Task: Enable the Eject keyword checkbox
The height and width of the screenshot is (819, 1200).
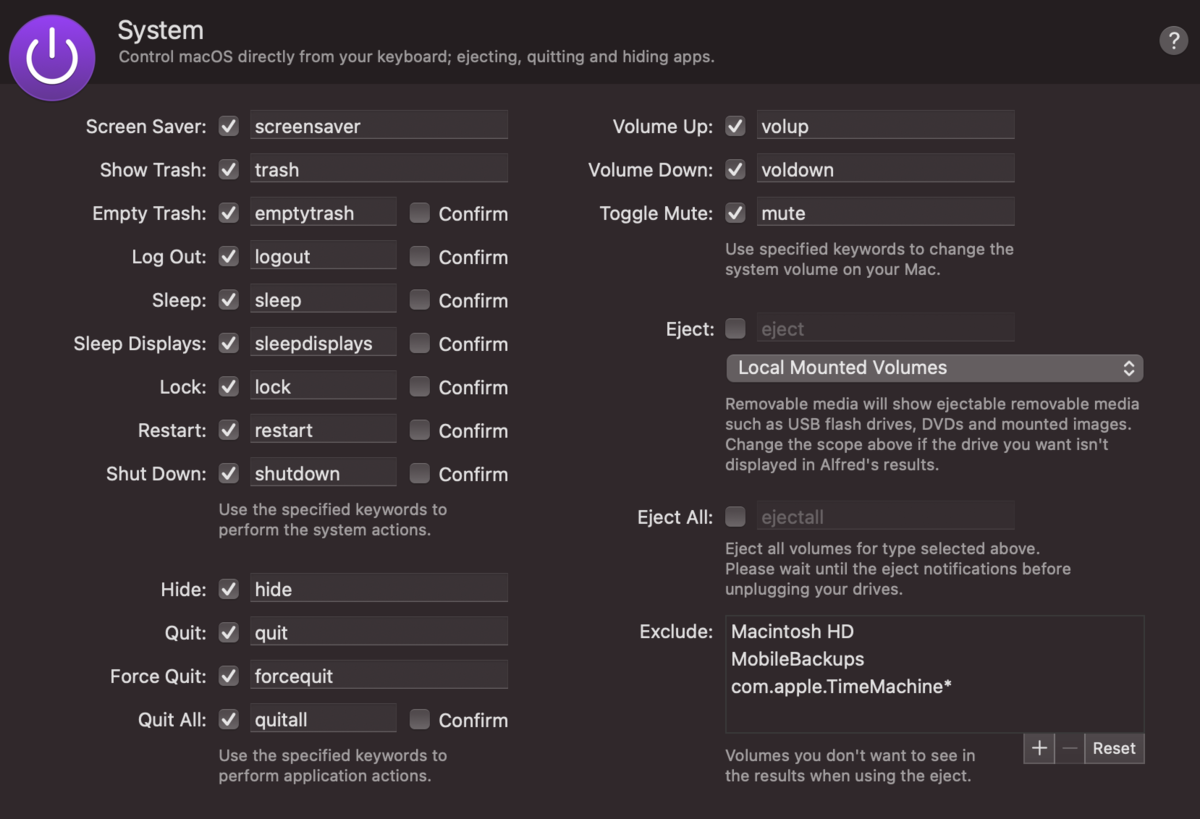Action: [735, 329]
